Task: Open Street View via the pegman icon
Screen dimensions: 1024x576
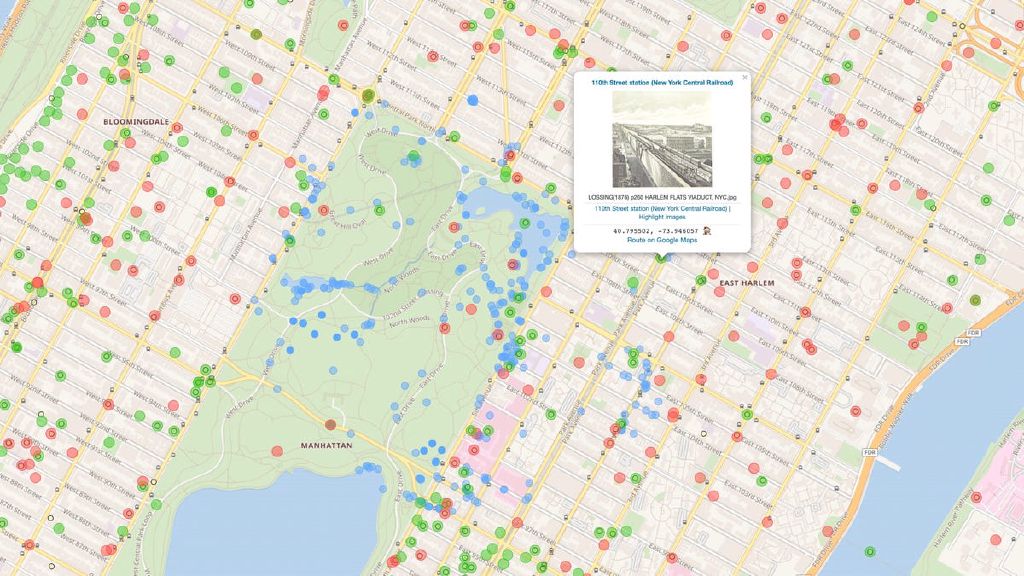Action: (x=707, y=231)
